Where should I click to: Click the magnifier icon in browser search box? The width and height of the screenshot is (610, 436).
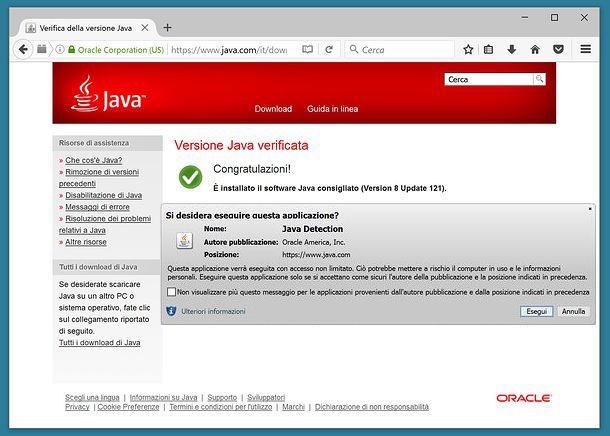(x=354, y=49)
